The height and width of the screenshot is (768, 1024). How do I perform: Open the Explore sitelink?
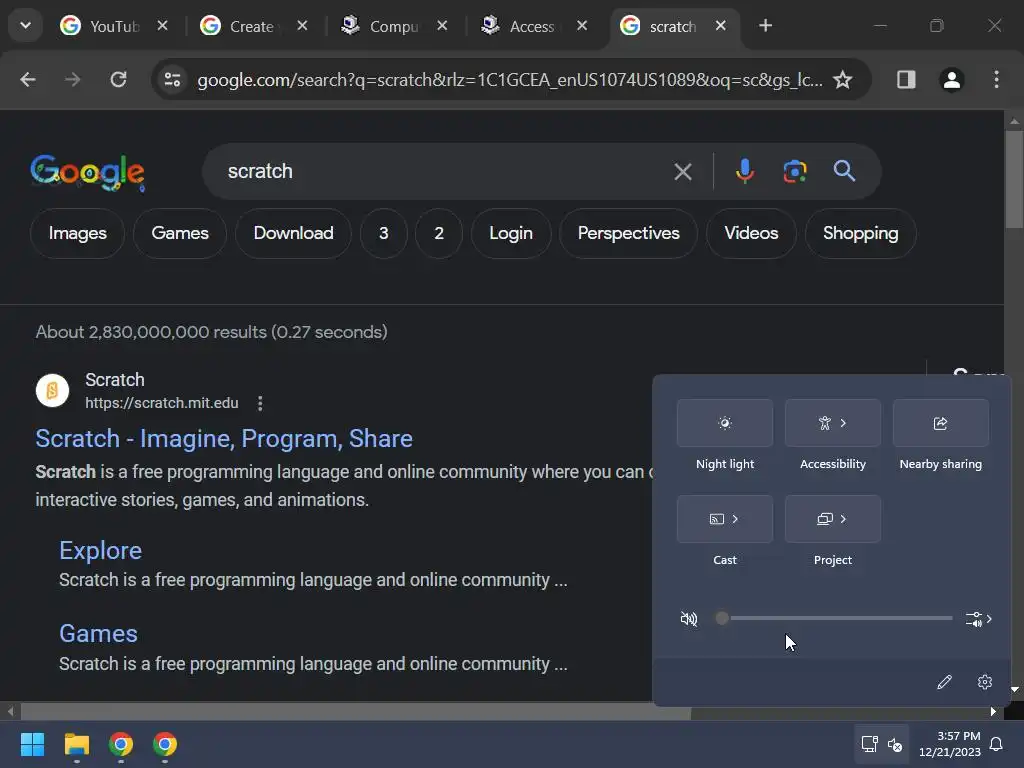coord(101,551)
